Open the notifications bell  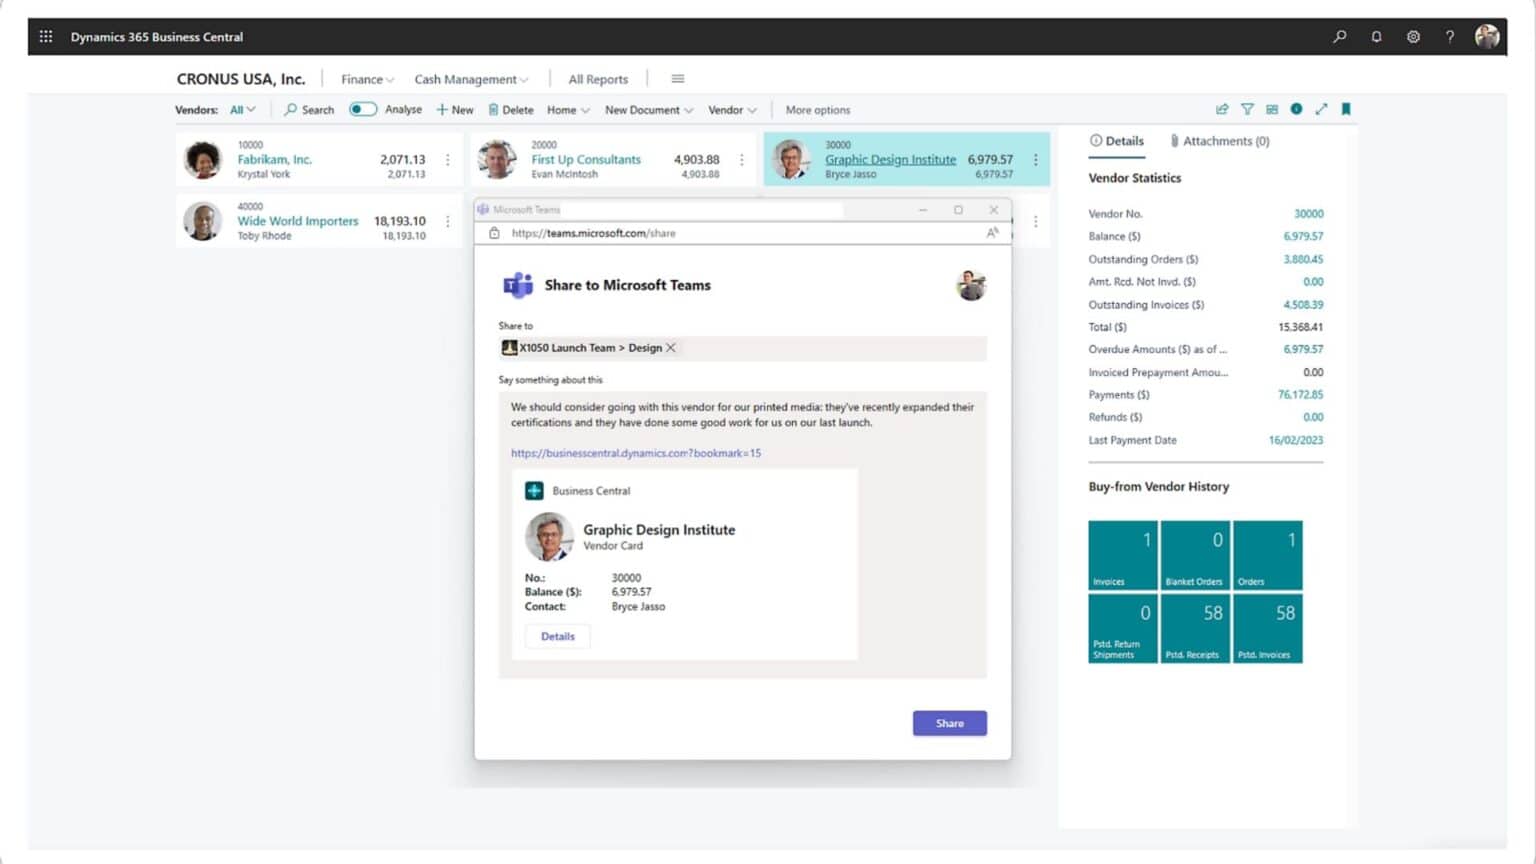coord(1376,37)
